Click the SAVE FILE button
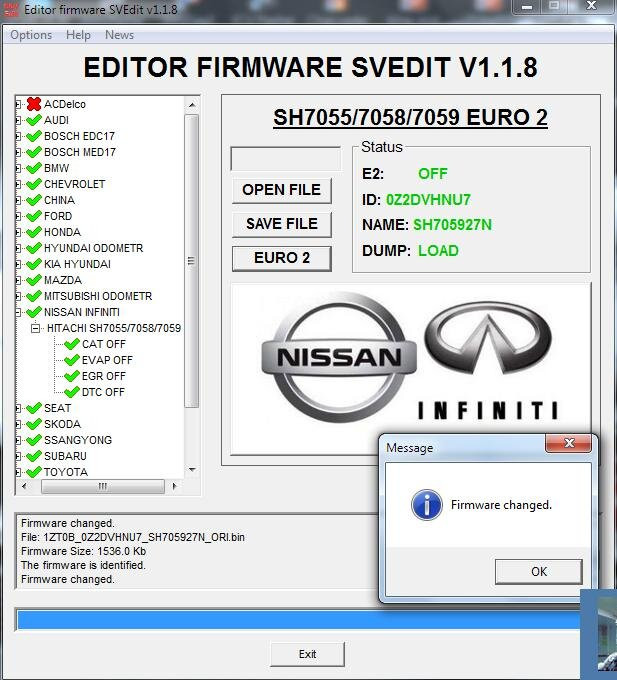This screenshot has width=617, height=680. 282,224
